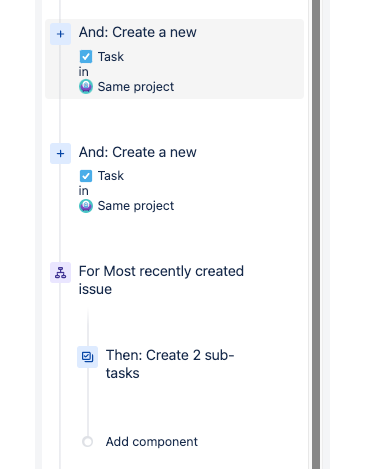
Task: Click Same project text in second action
Action: tap(136, 206)
